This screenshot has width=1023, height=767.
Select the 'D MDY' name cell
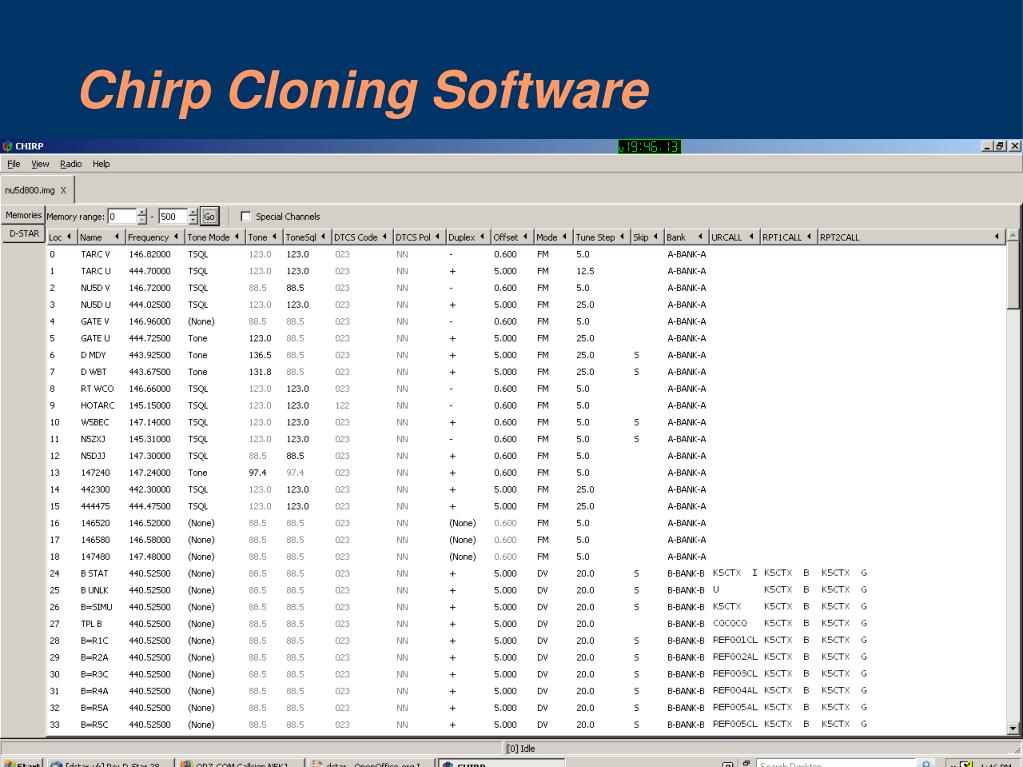point(93,355)
